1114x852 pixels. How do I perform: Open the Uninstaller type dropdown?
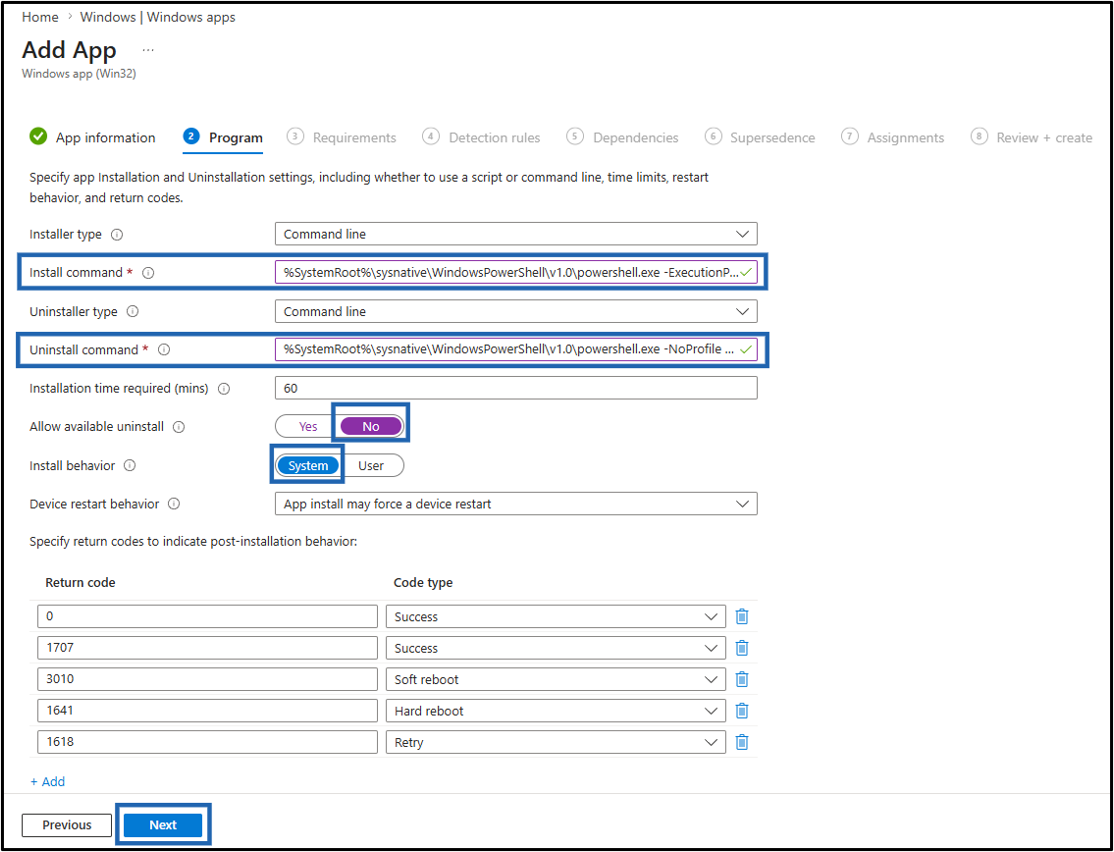pyautogui.click(x=516, y=311)
